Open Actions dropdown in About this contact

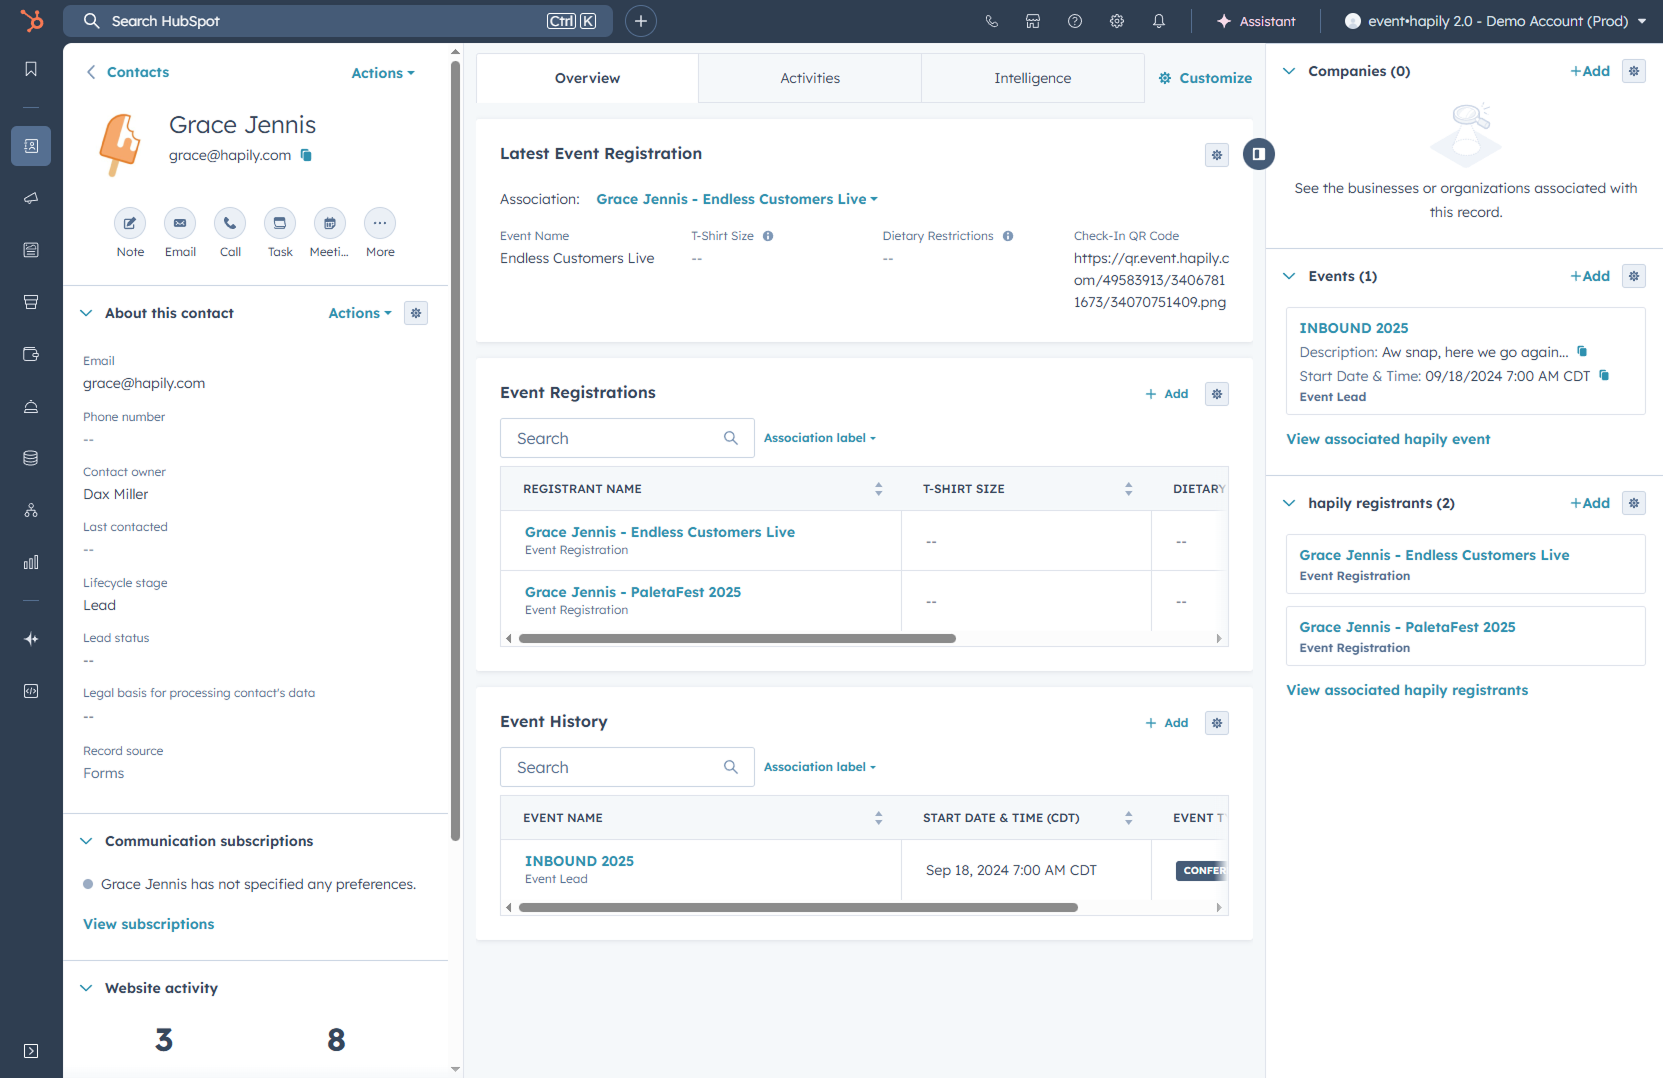(360, 313)
